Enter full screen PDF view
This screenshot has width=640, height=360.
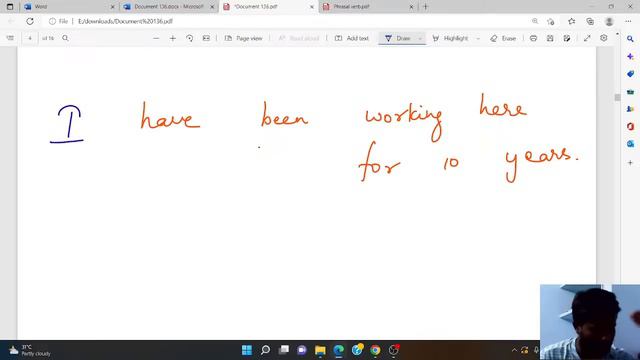pyautogui.click(x=587, y=38)
